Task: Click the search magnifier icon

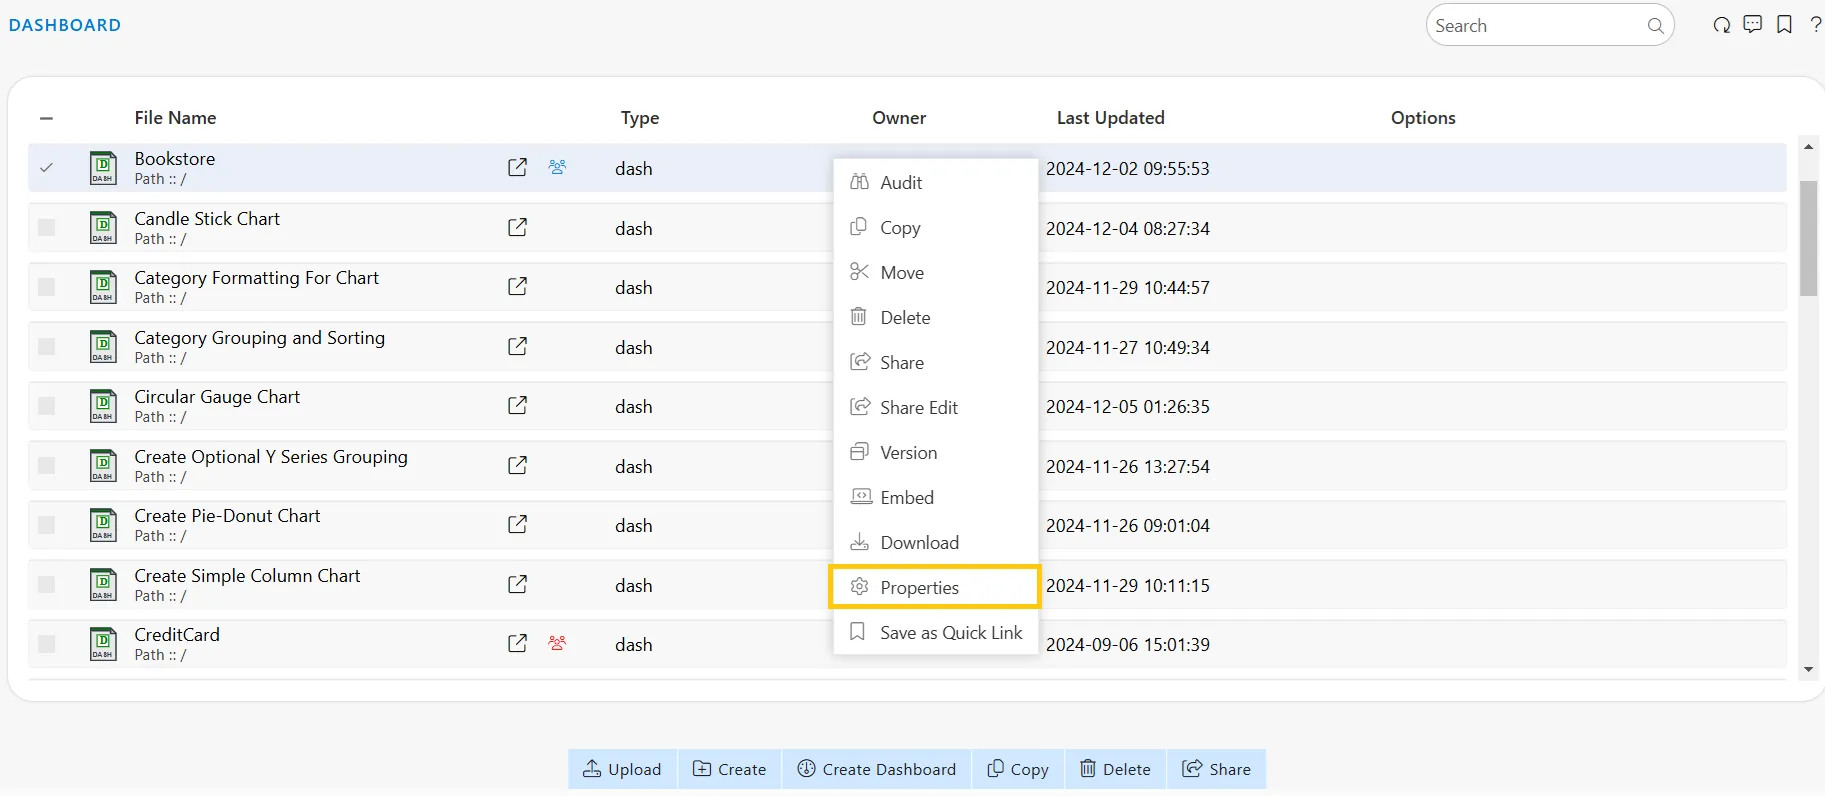Action: coord(1656,26)
